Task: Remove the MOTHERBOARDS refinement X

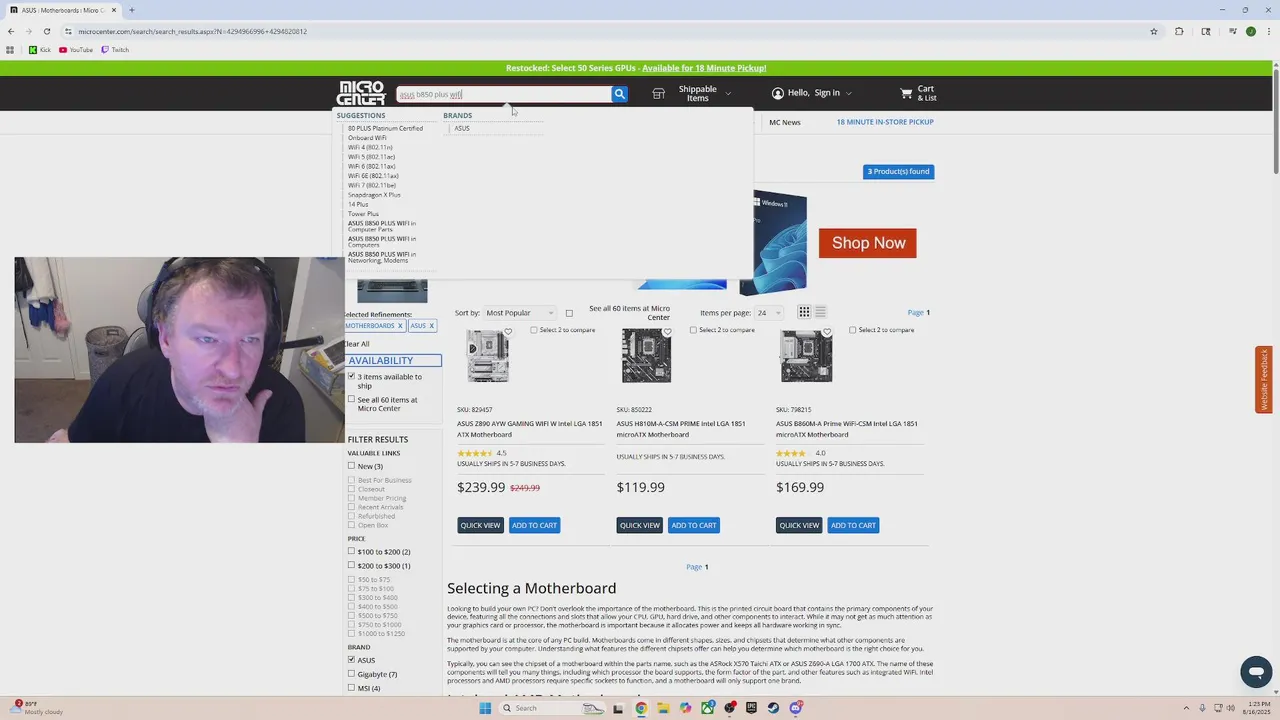Action: 400,326
